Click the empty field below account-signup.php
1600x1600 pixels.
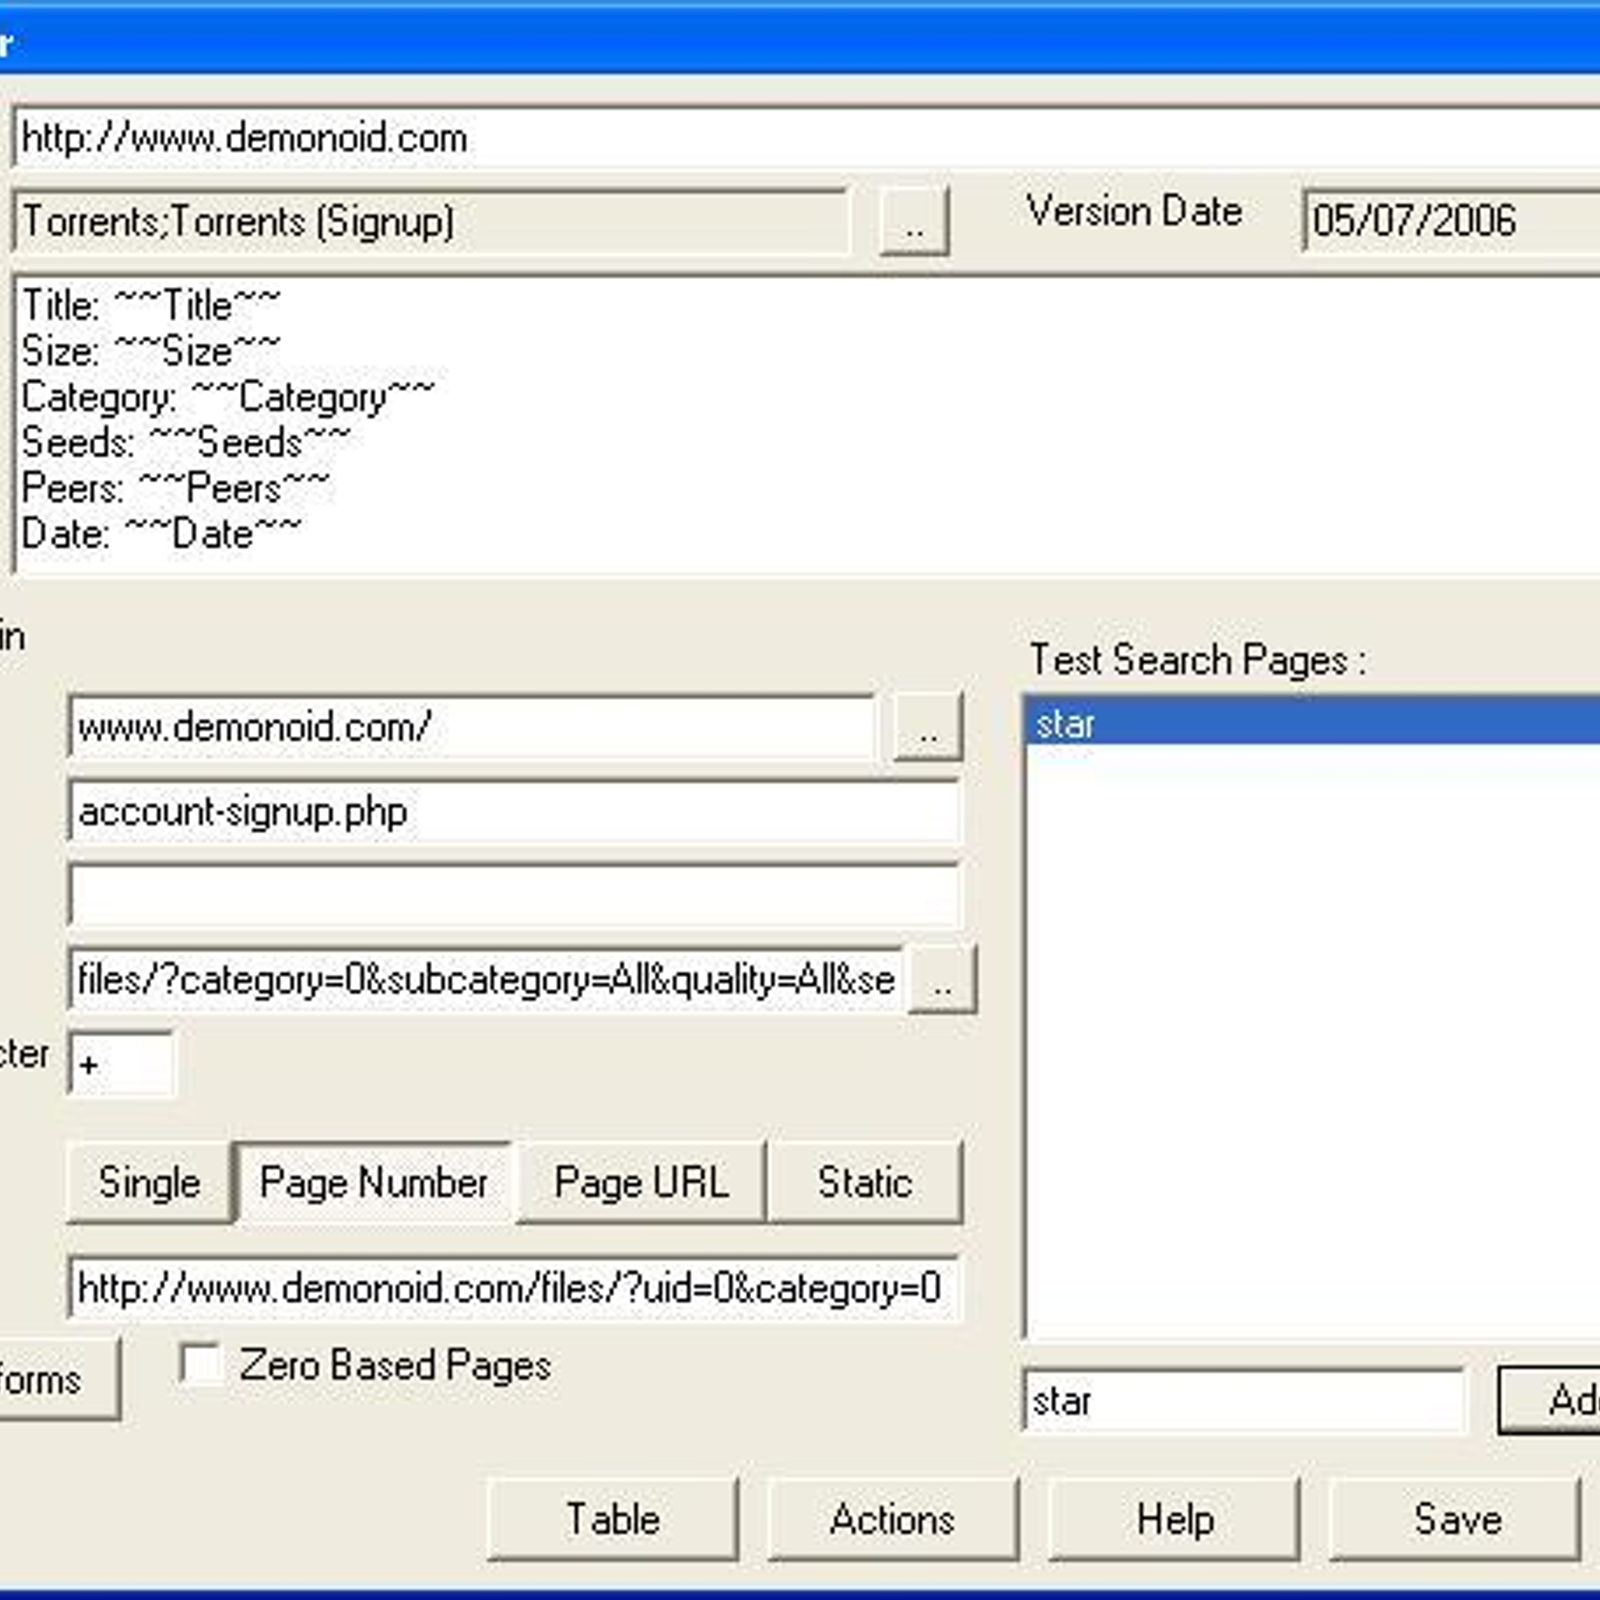[x=514, y=895]
